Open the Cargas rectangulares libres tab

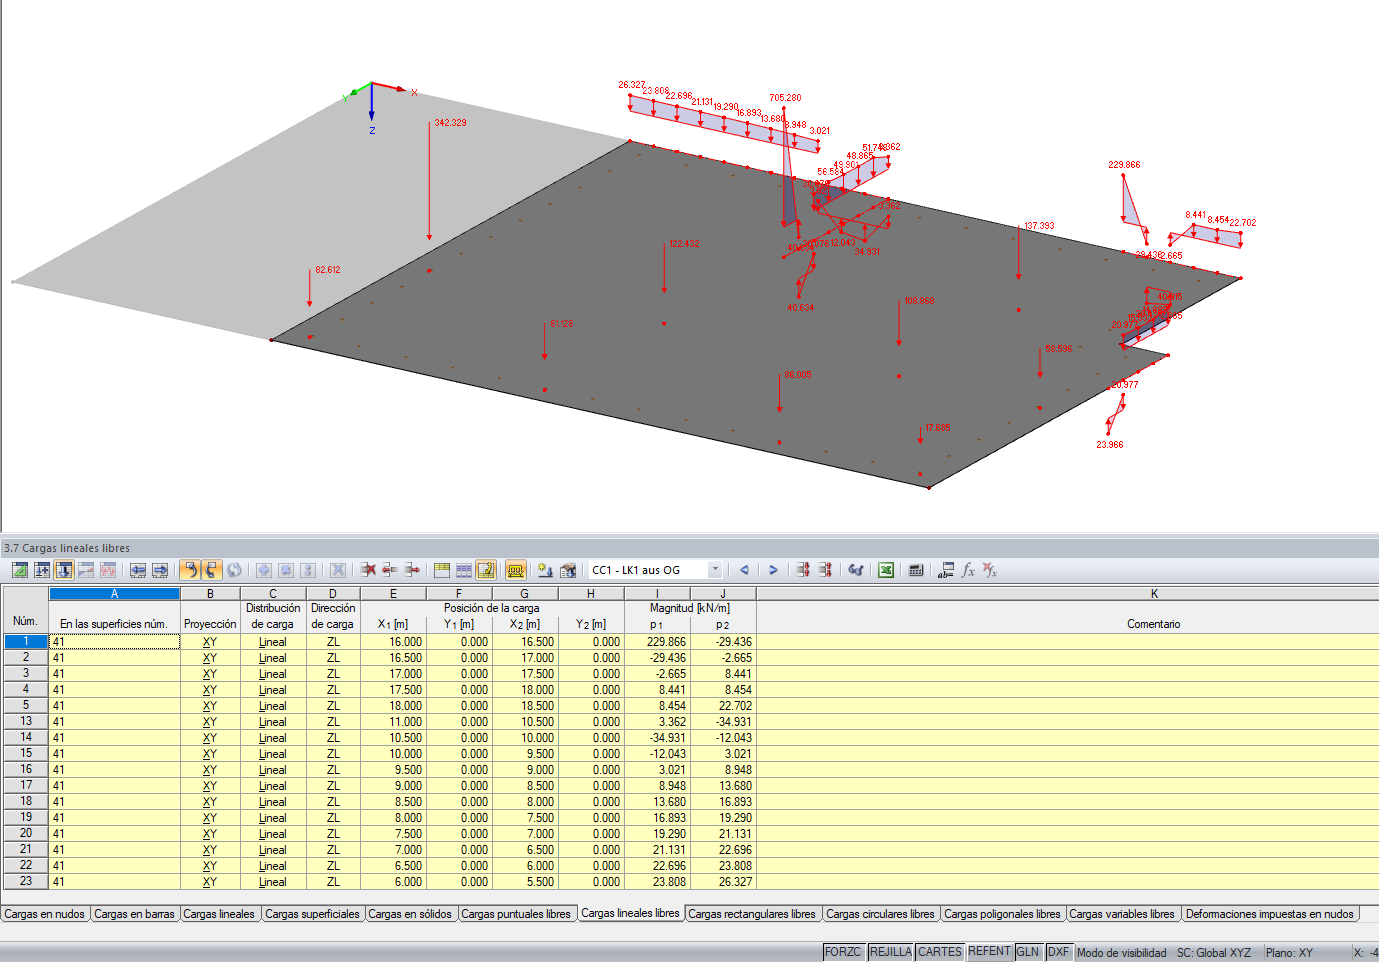[x=752, y=914]
